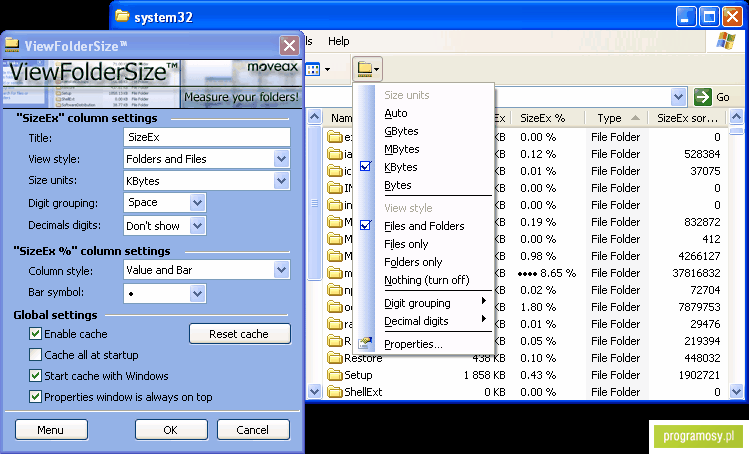
Task: Open the Views button dropdown arrow
Action: coord(327,70)
